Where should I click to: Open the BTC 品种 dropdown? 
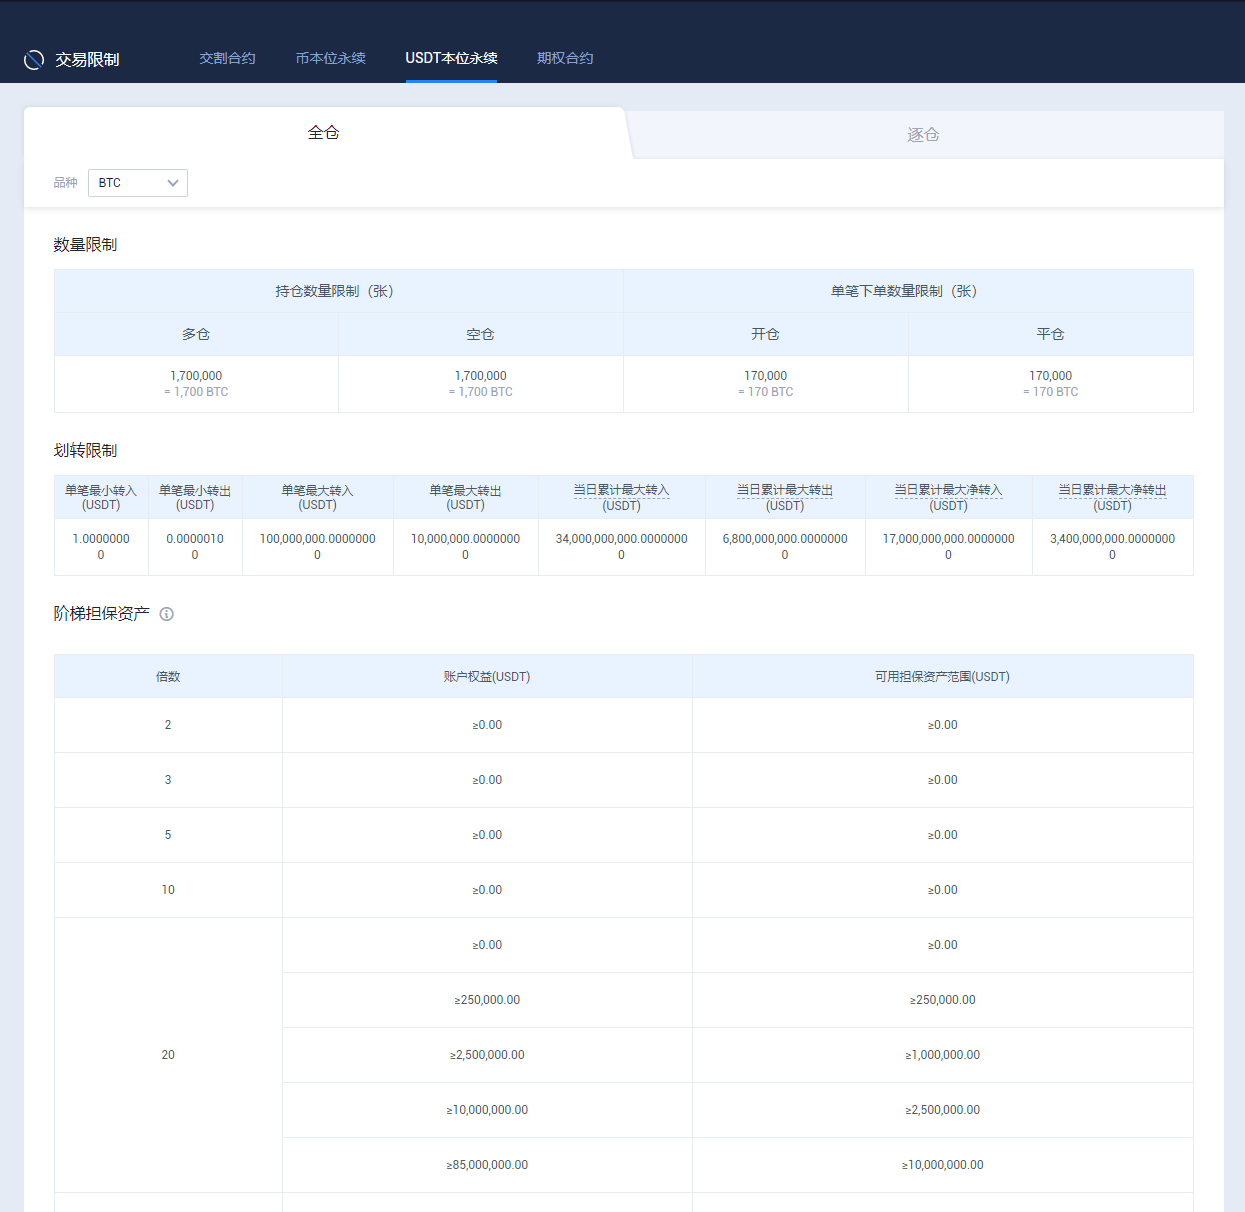coord(138,183)
